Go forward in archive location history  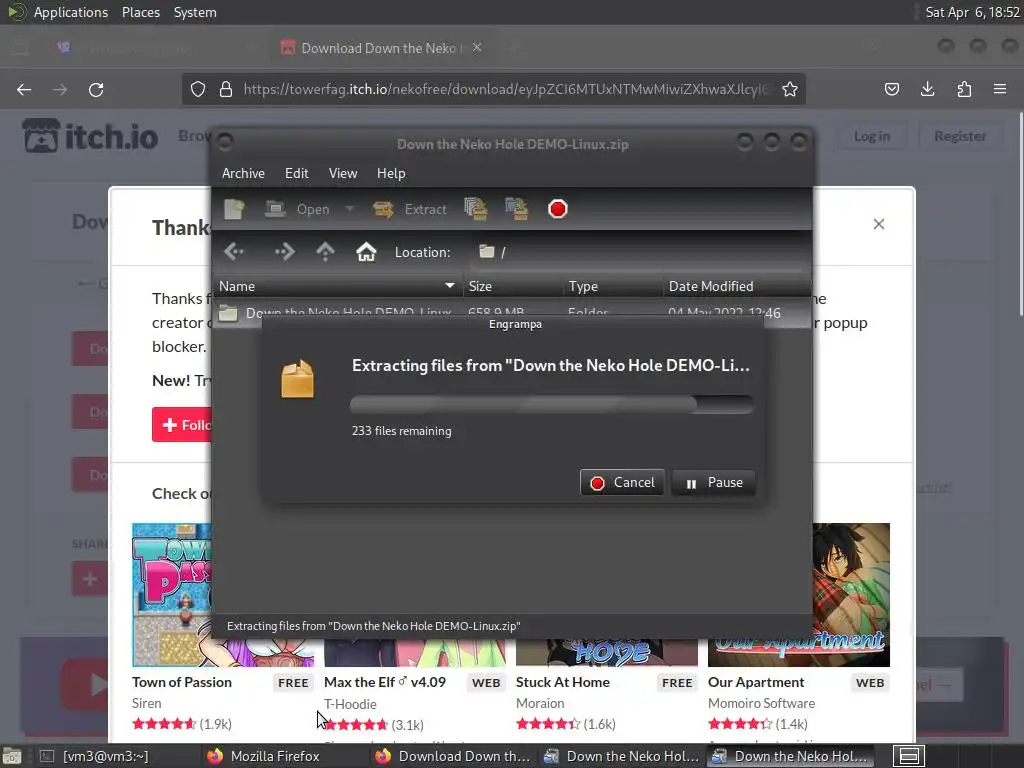click(x=284, y=251)
